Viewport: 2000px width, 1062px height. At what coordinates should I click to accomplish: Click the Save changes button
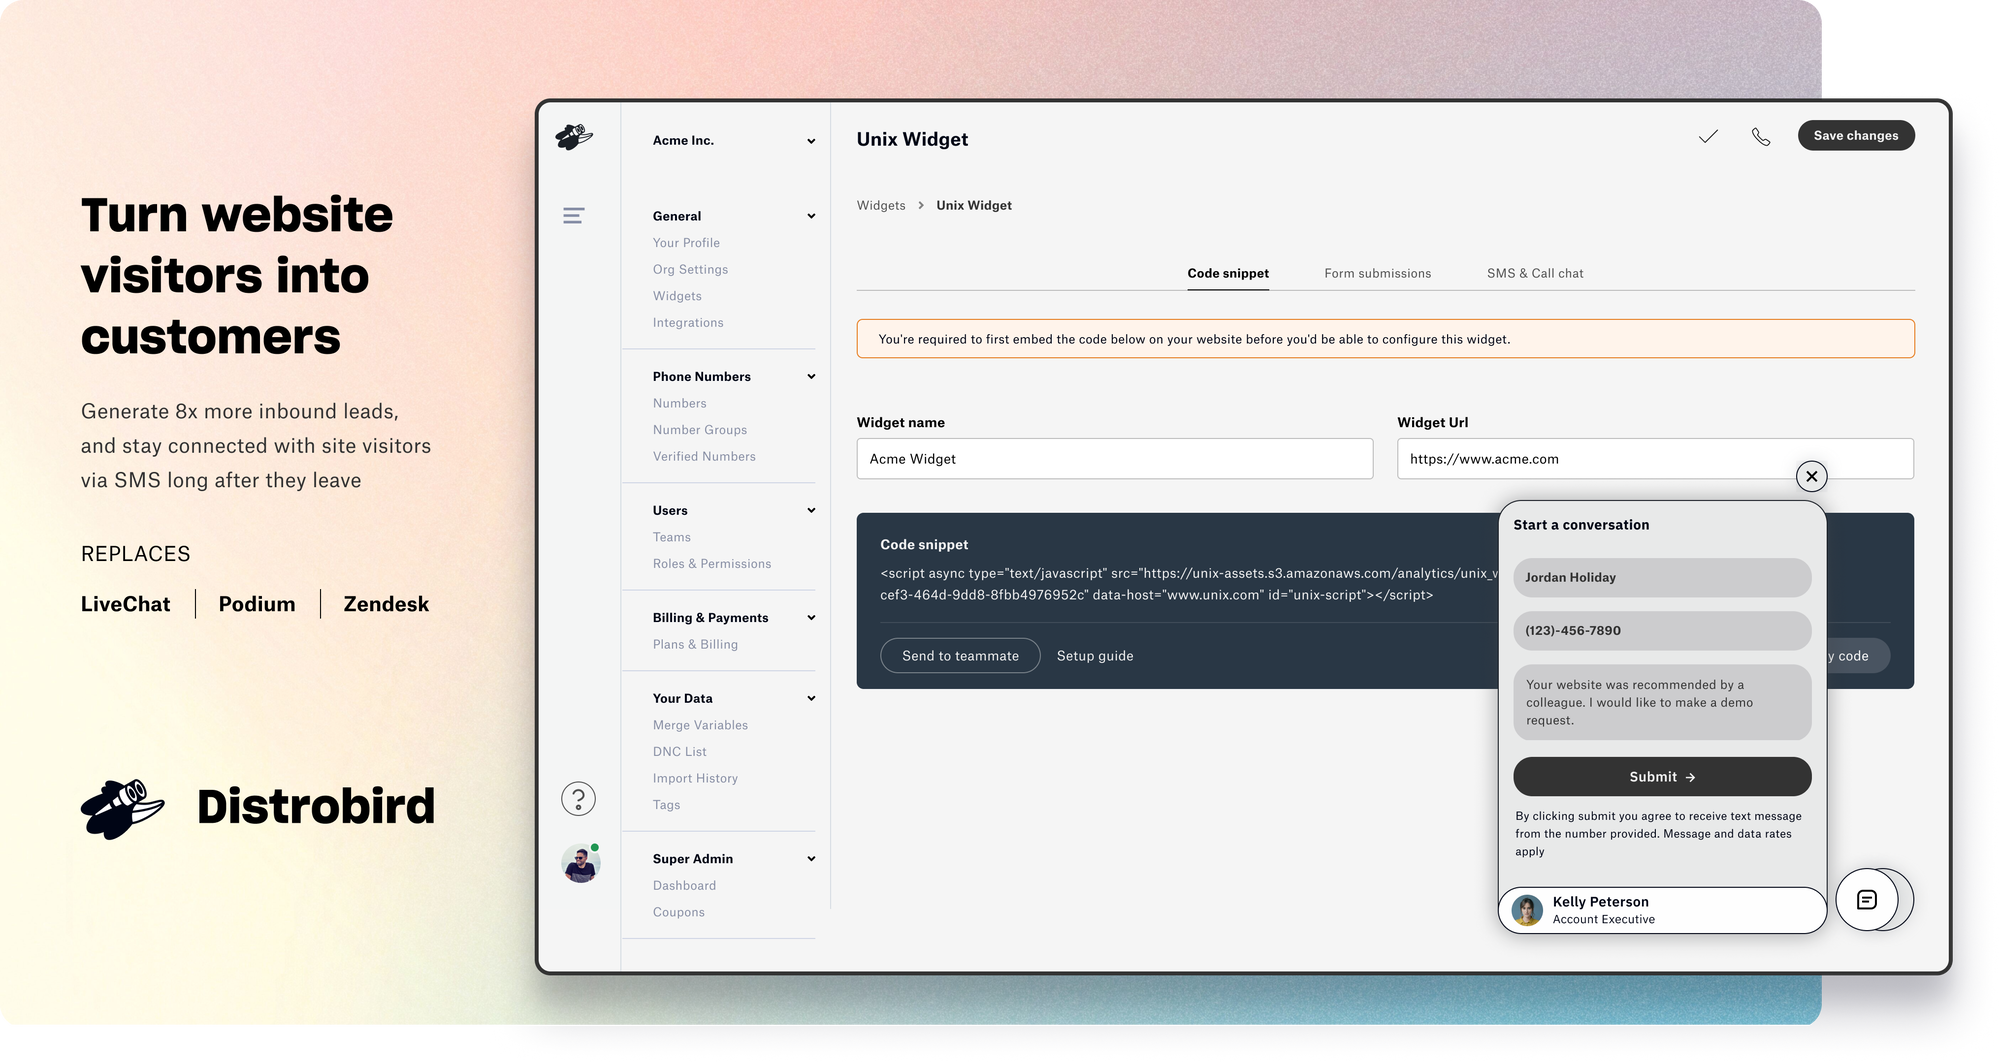(1856, 136)
